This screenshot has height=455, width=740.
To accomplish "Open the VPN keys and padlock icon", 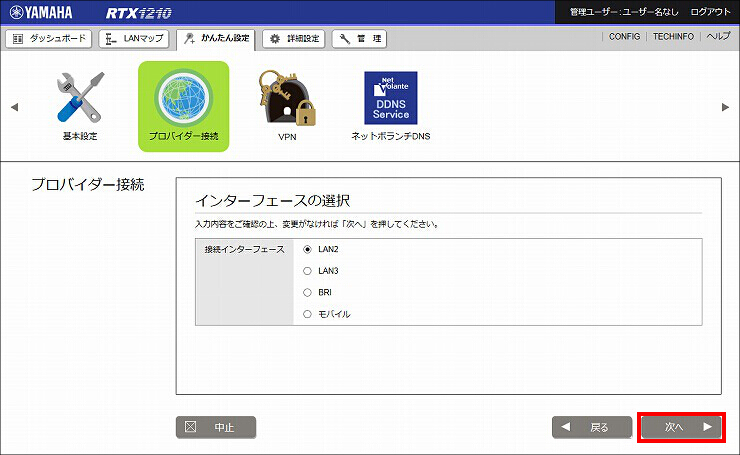I will click(x=287, y=98).
